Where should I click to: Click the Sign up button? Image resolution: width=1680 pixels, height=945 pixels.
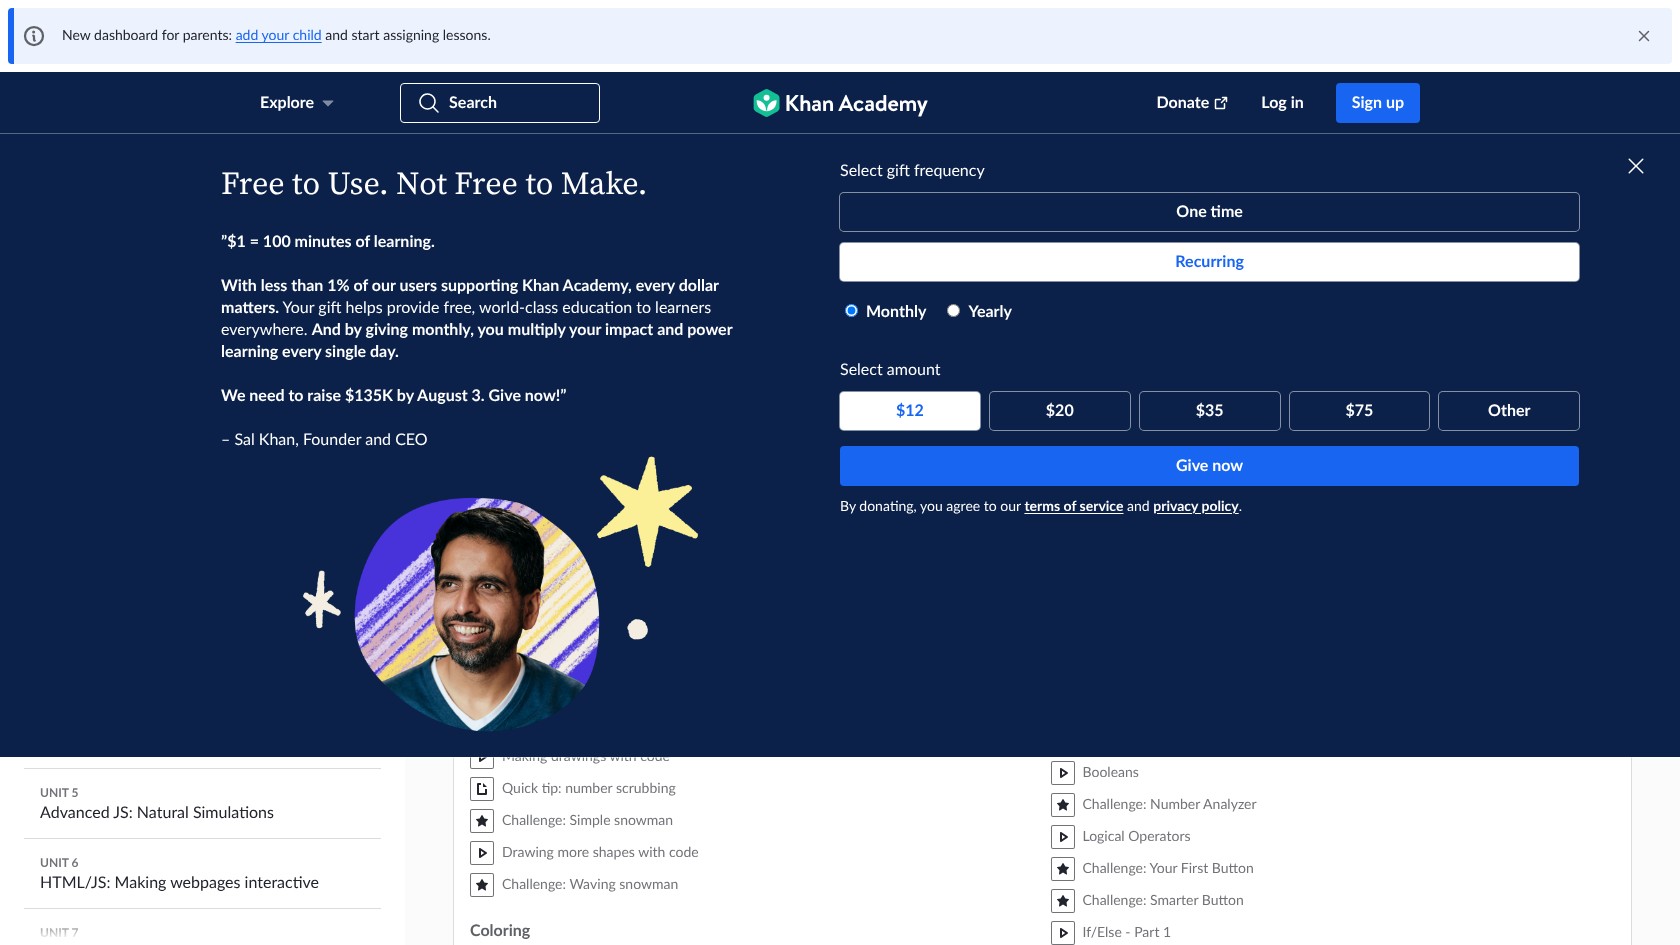[1378, 103]
